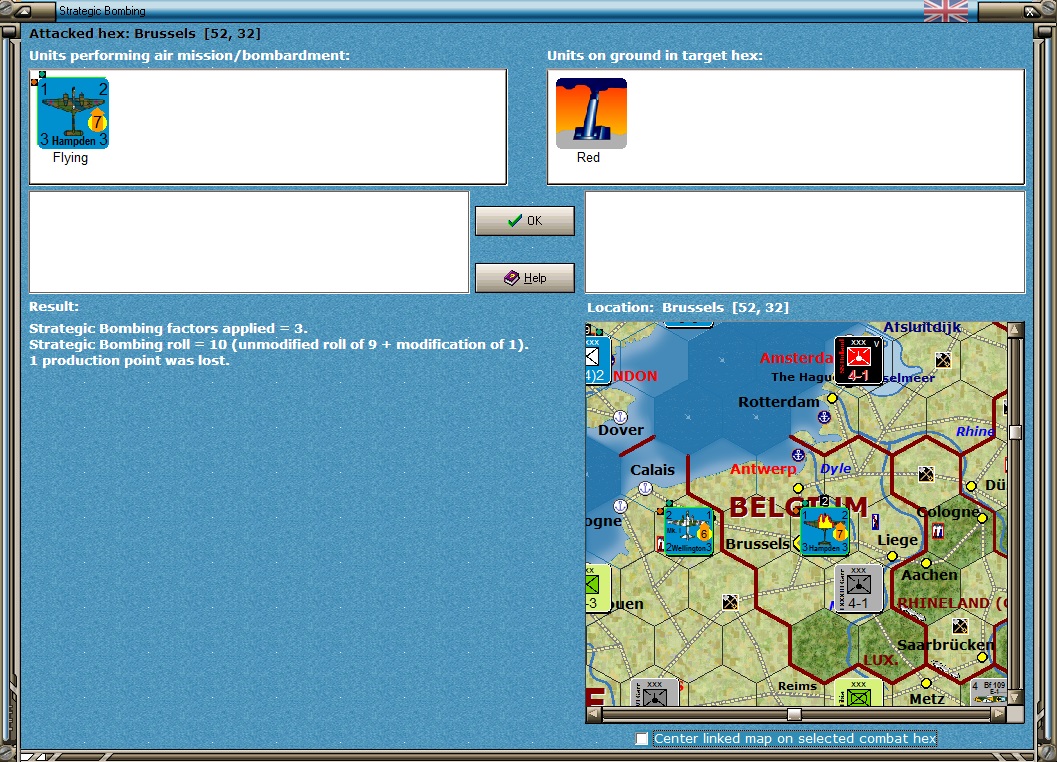Click the Antwerp yellow city marker
This screenshot has height=762, width=1057.
[x=798, y=488]
